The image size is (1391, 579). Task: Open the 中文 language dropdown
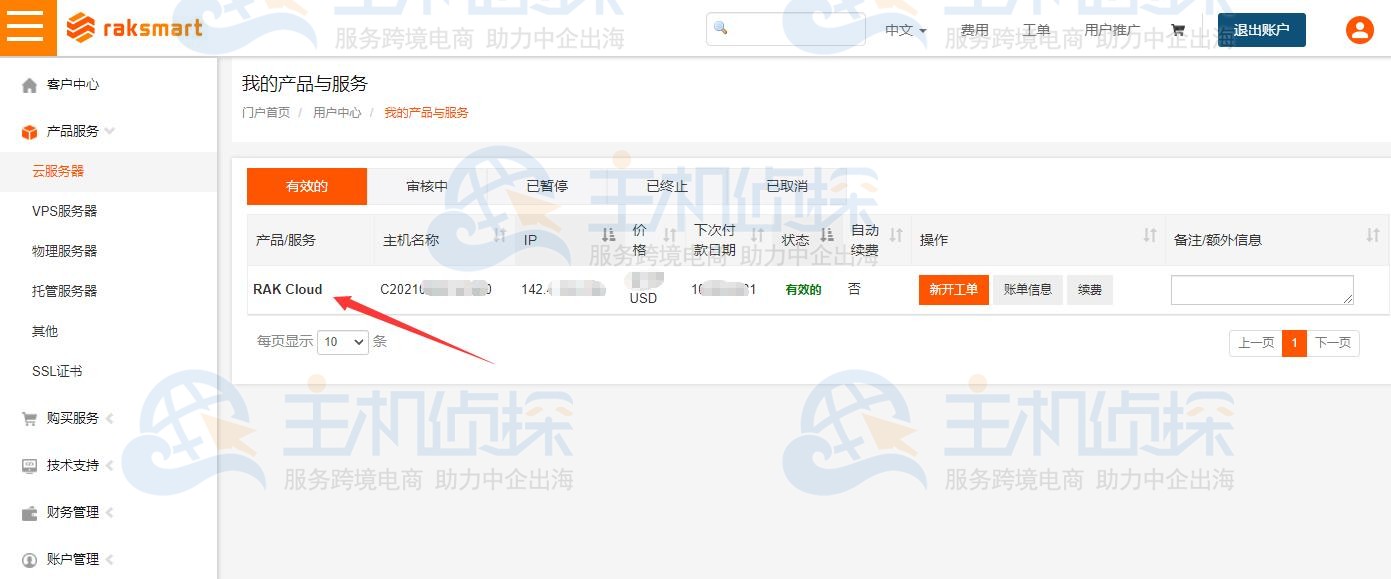[x=903, y=30]
